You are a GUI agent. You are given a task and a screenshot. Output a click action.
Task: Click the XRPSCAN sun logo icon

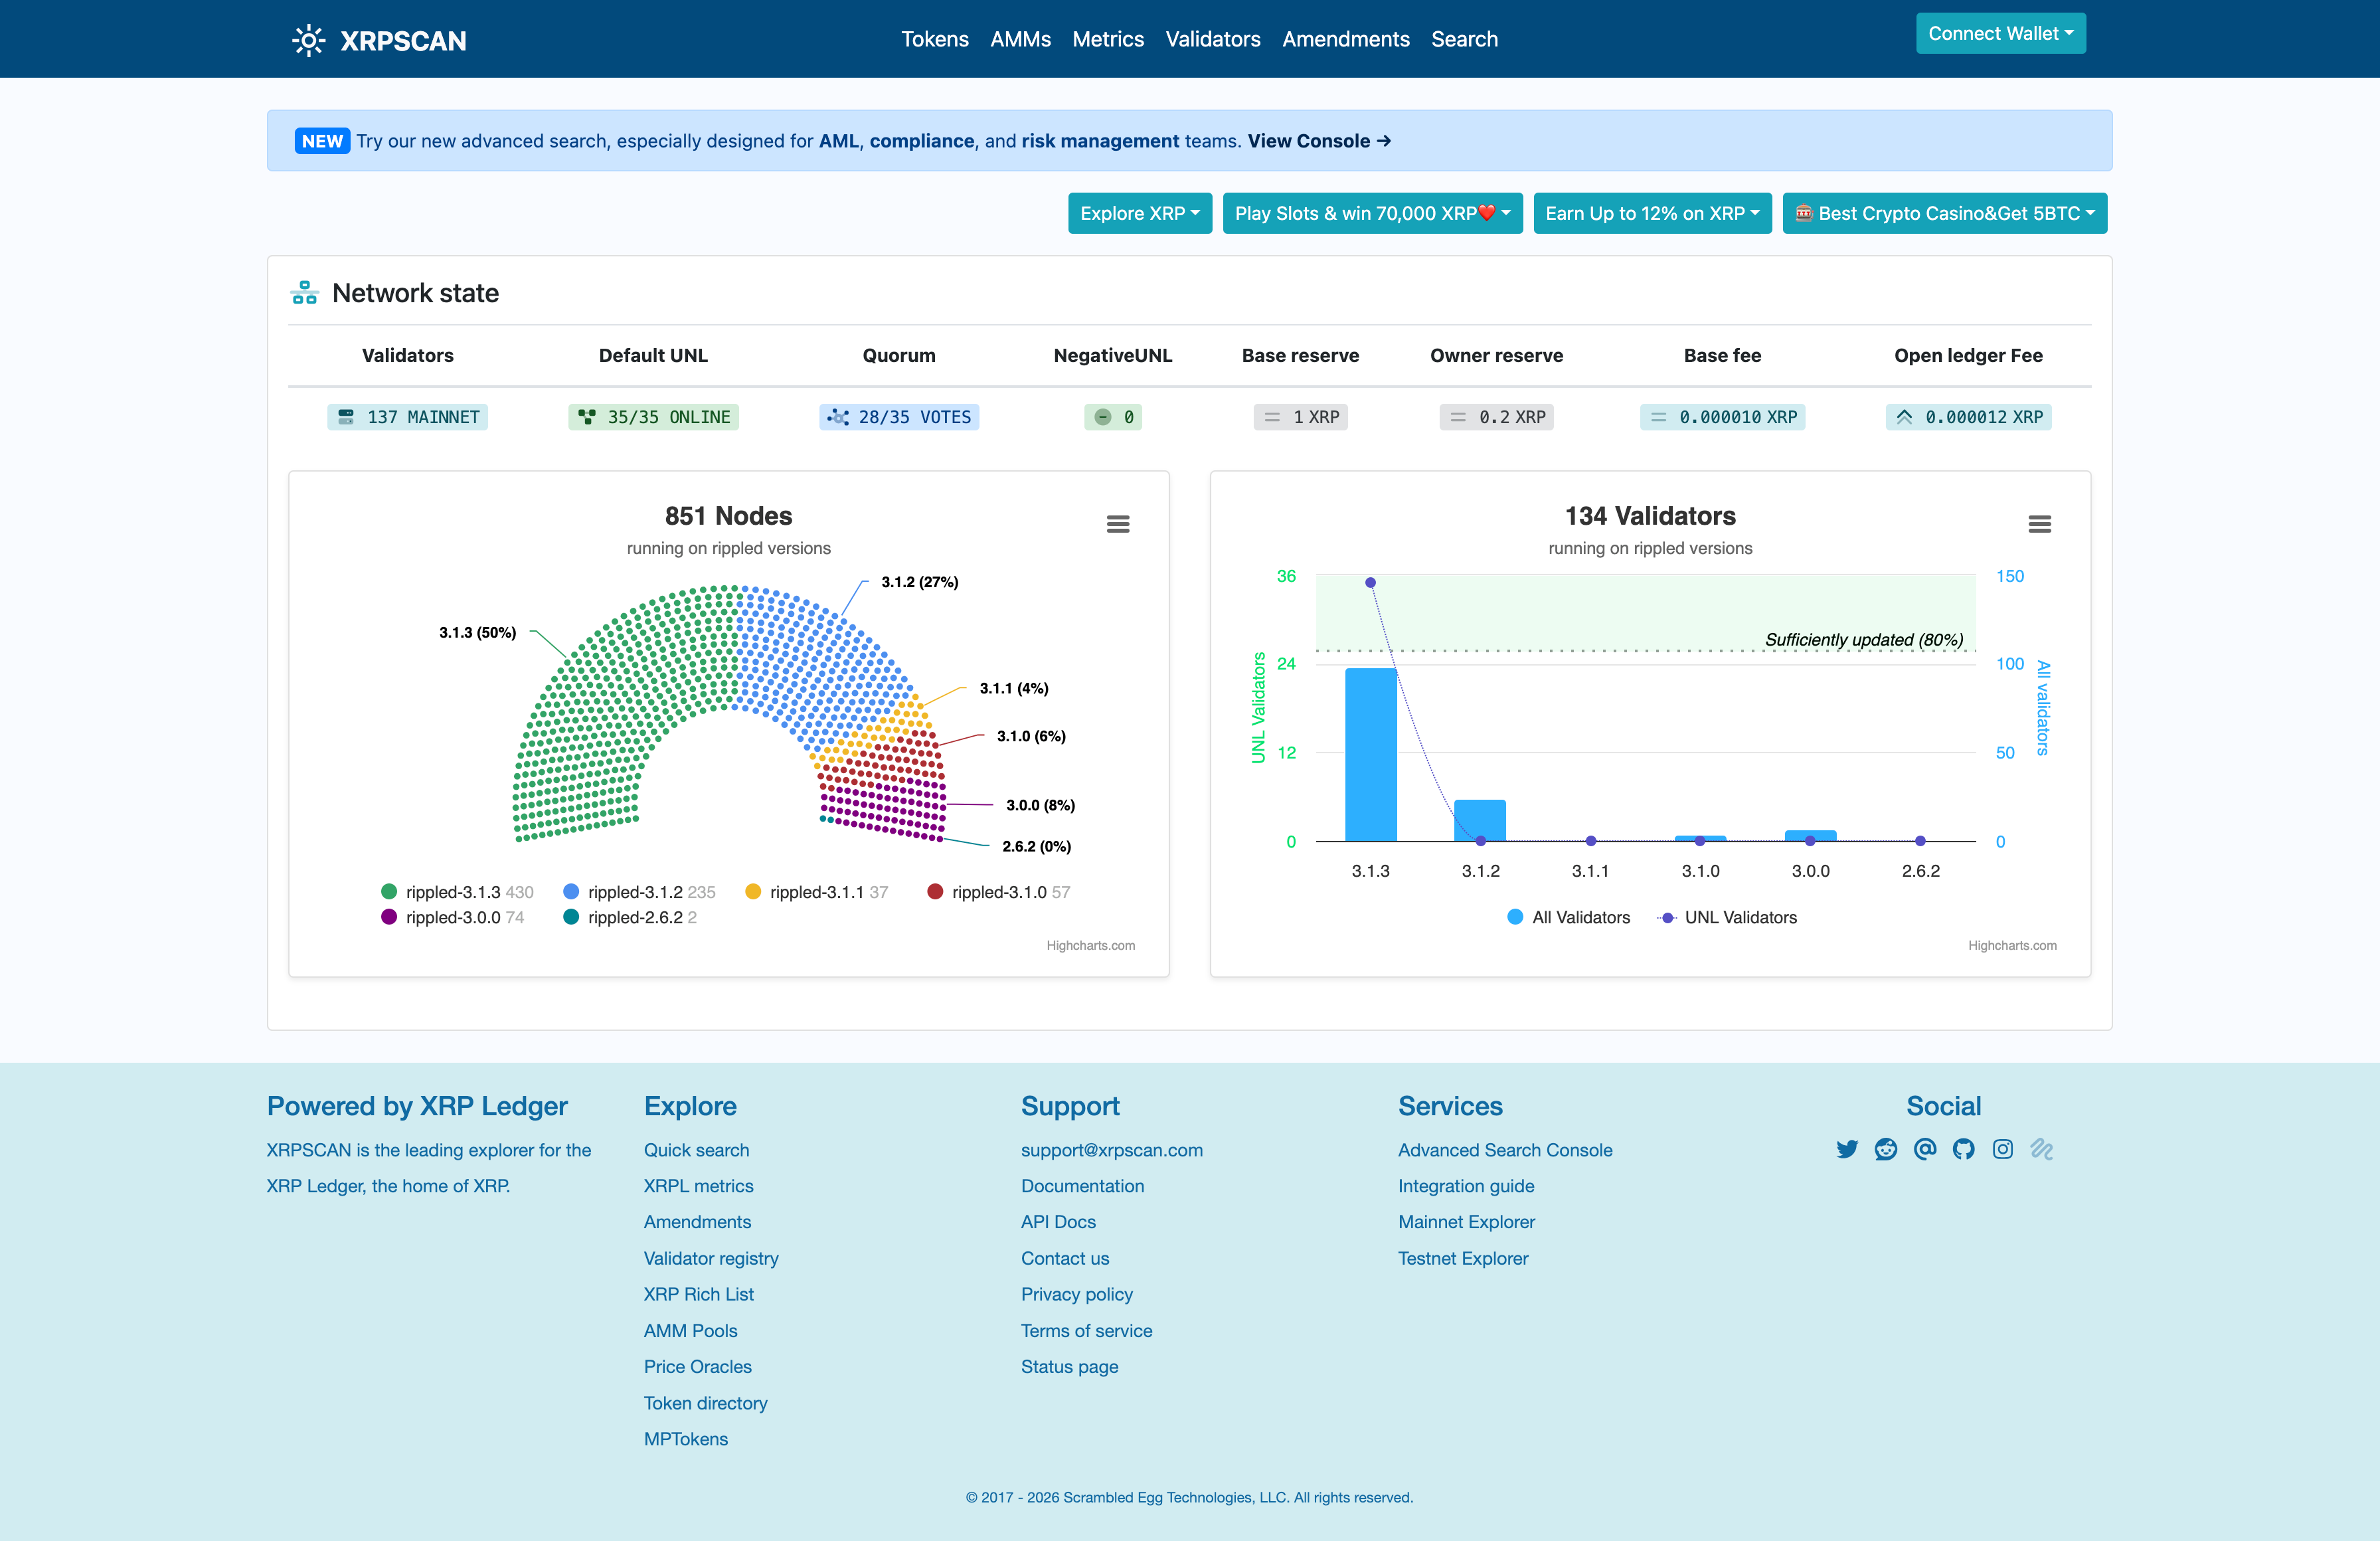click(308, 40)
